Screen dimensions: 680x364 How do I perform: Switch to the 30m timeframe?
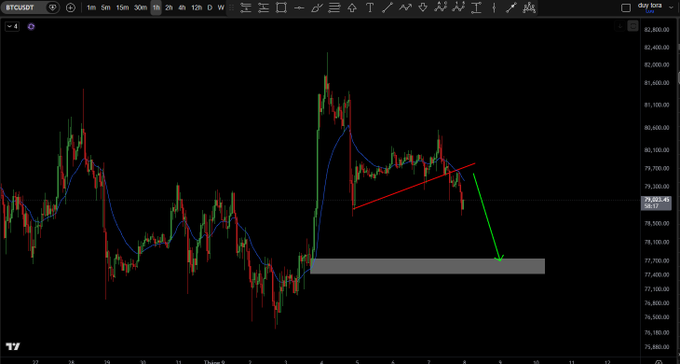pyautogui.click(x=140, y=7)
